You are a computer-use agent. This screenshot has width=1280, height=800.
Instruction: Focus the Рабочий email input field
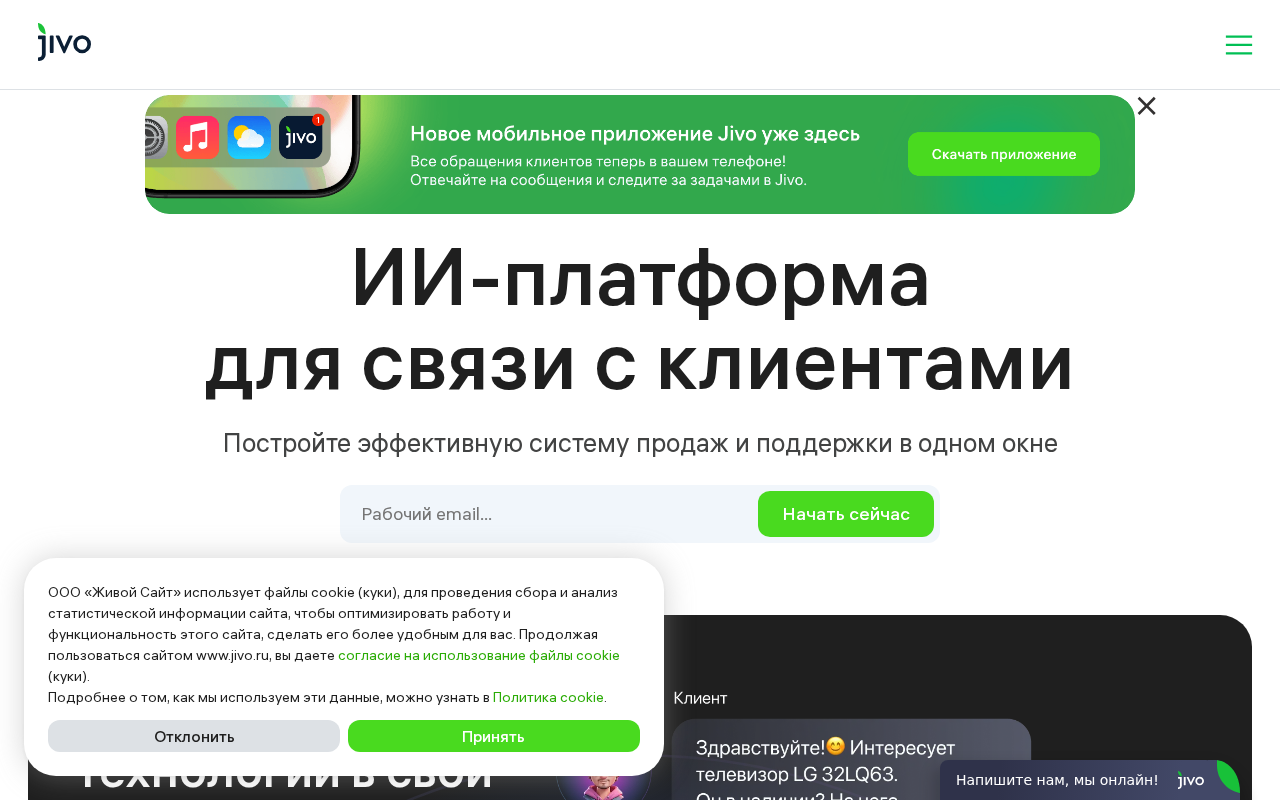[550, 514]
